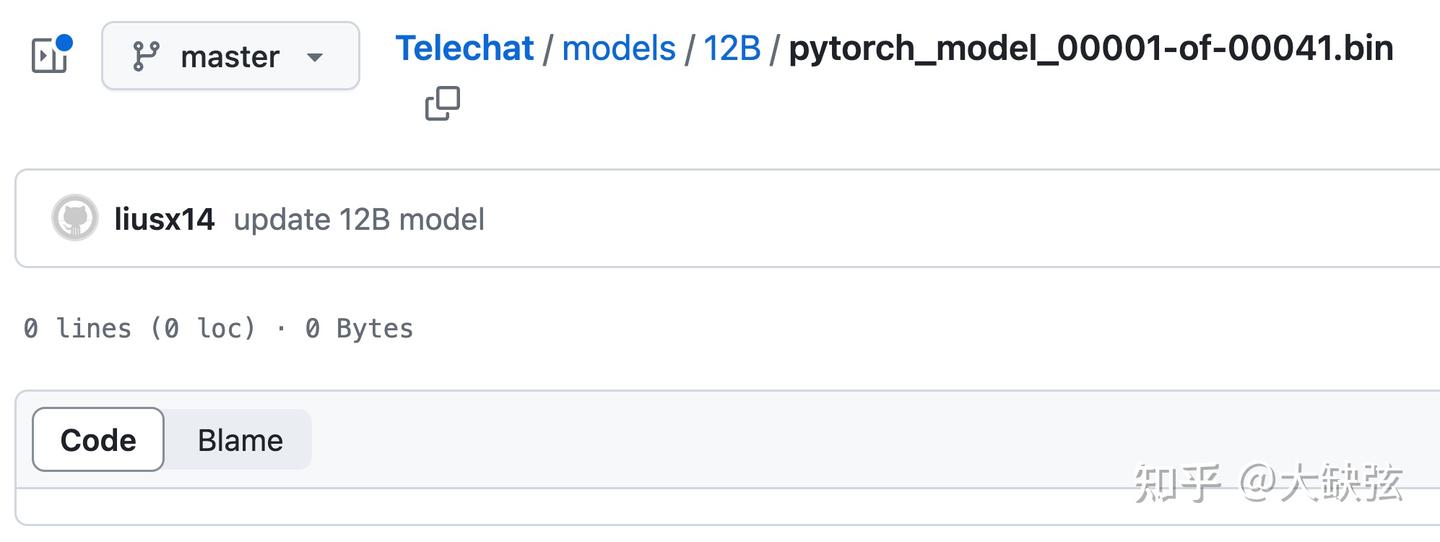This screenshot has width=1440, height=542.
Task: Open the Telechat repository link
Action: 464,48
